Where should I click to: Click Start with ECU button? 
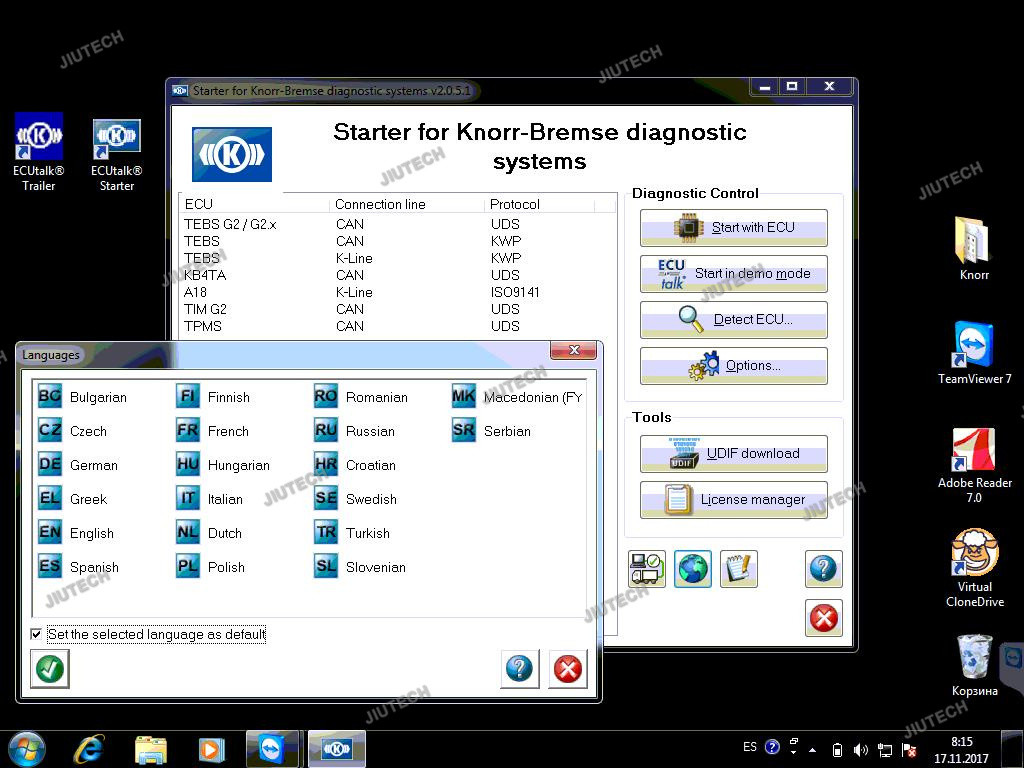click(733, 228)
